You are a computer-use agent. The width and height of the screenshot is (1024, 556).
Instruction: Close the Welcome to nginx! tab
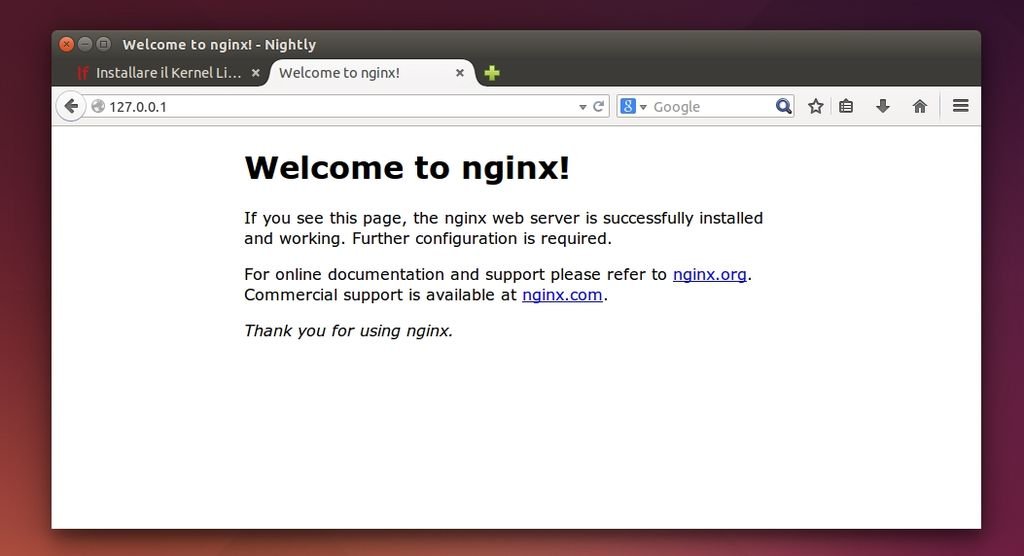click(x=460, y=73)
